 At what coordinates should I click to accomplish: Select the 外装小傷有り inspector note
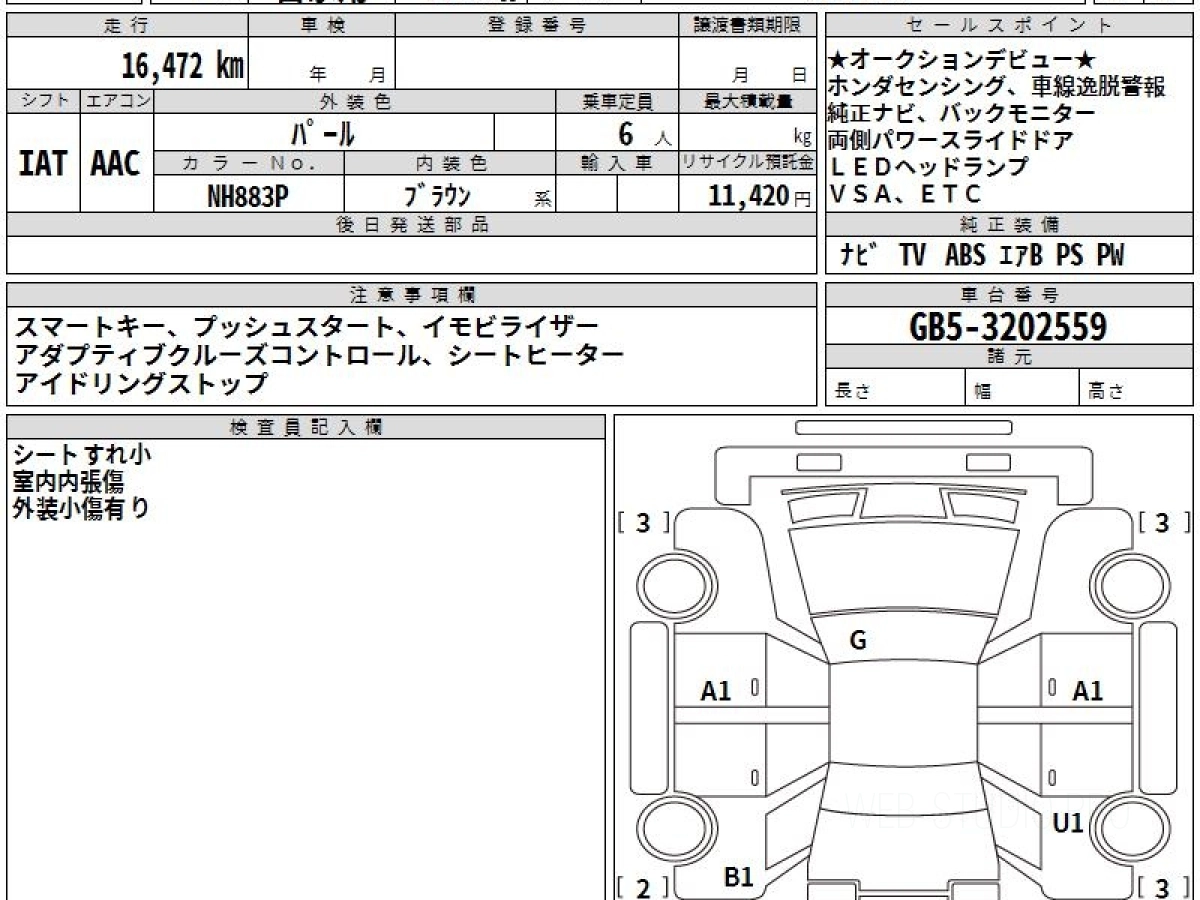coord(83,508)
